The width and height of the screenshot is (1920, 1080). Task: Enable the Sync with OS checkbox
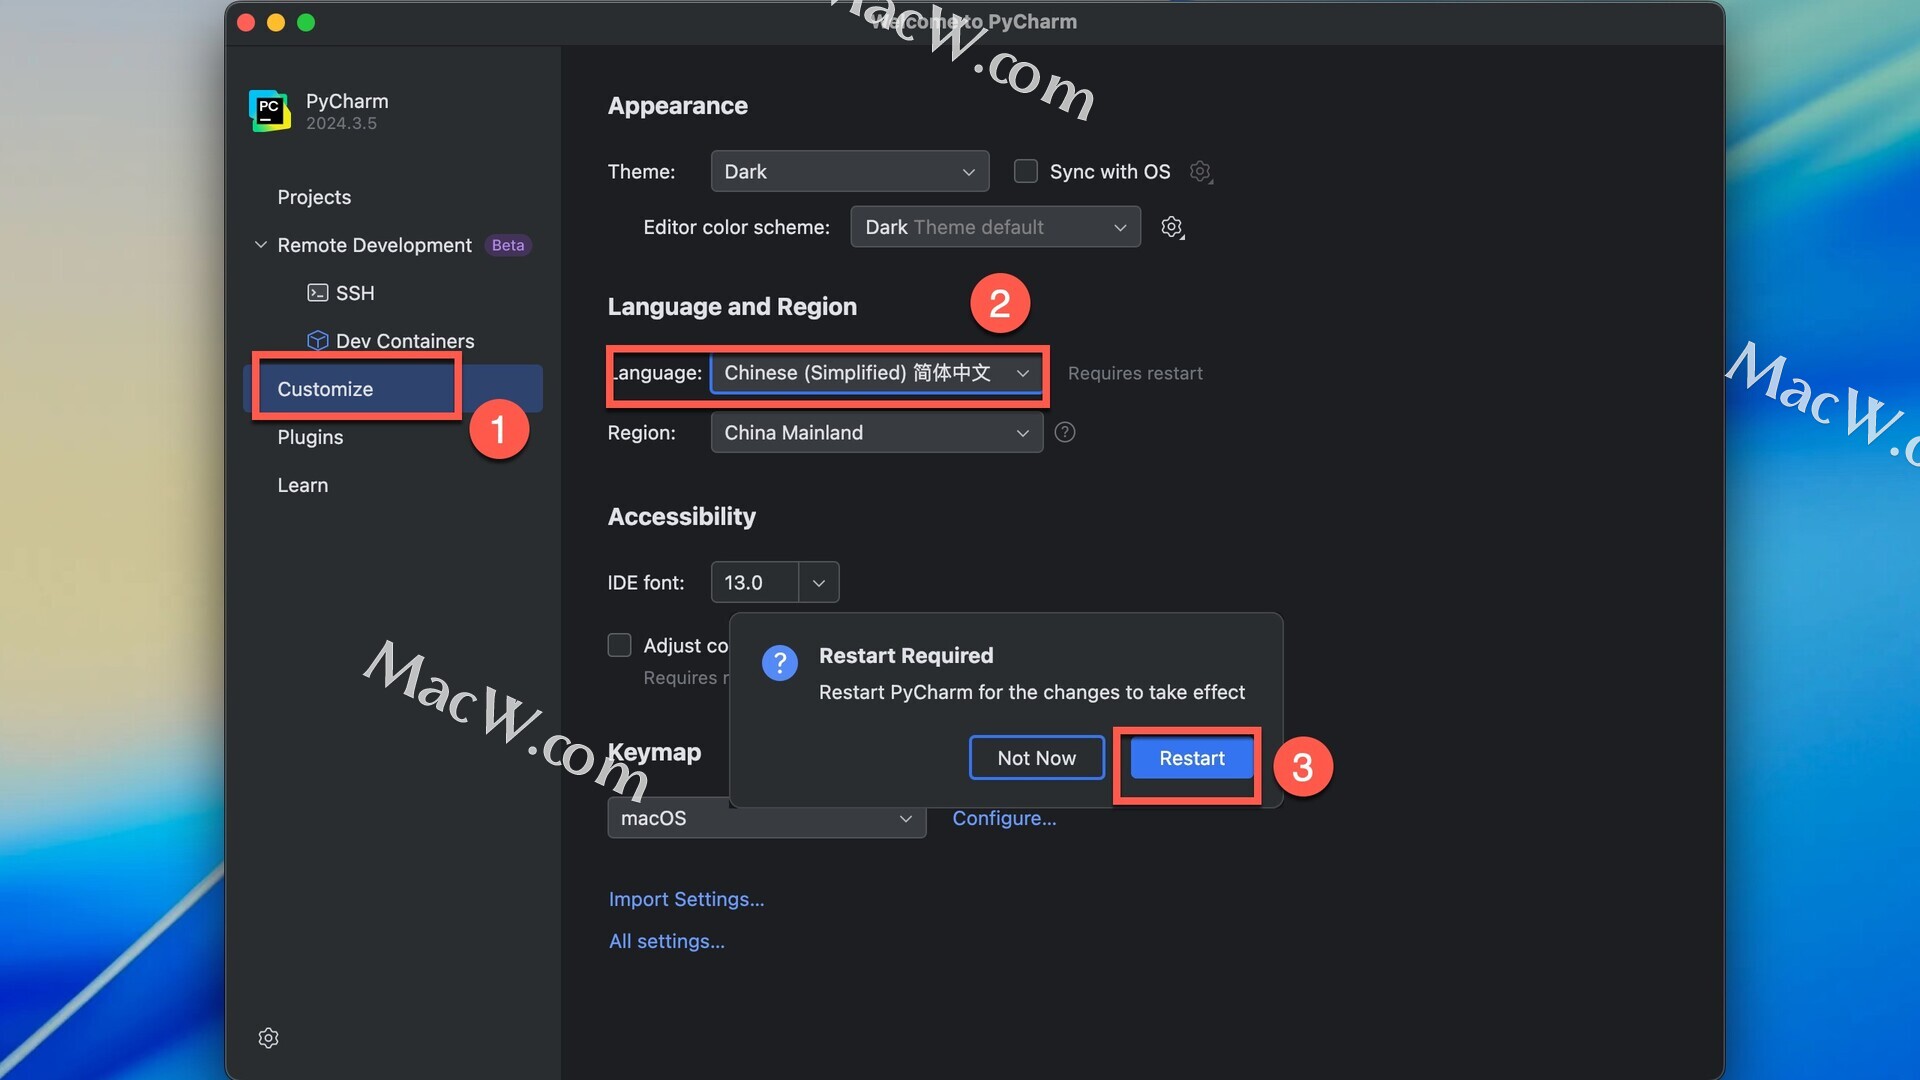click(x=1026, y=171)
